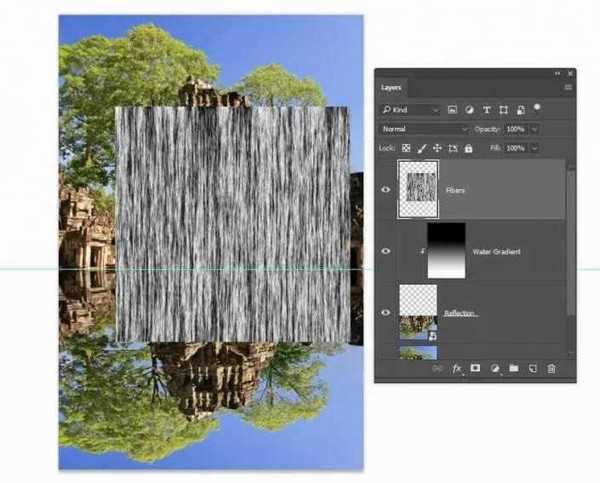Add a layer style with fx icon

click(457, 368)
